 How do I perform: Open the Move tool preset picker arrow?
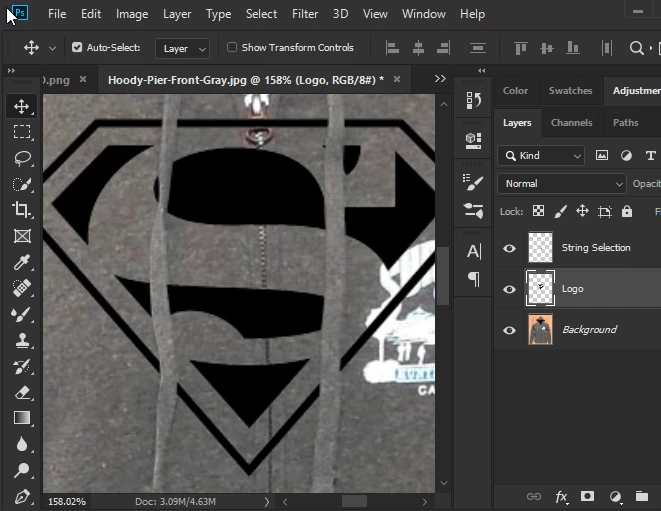pyautogui.click(x=52, y=48)
